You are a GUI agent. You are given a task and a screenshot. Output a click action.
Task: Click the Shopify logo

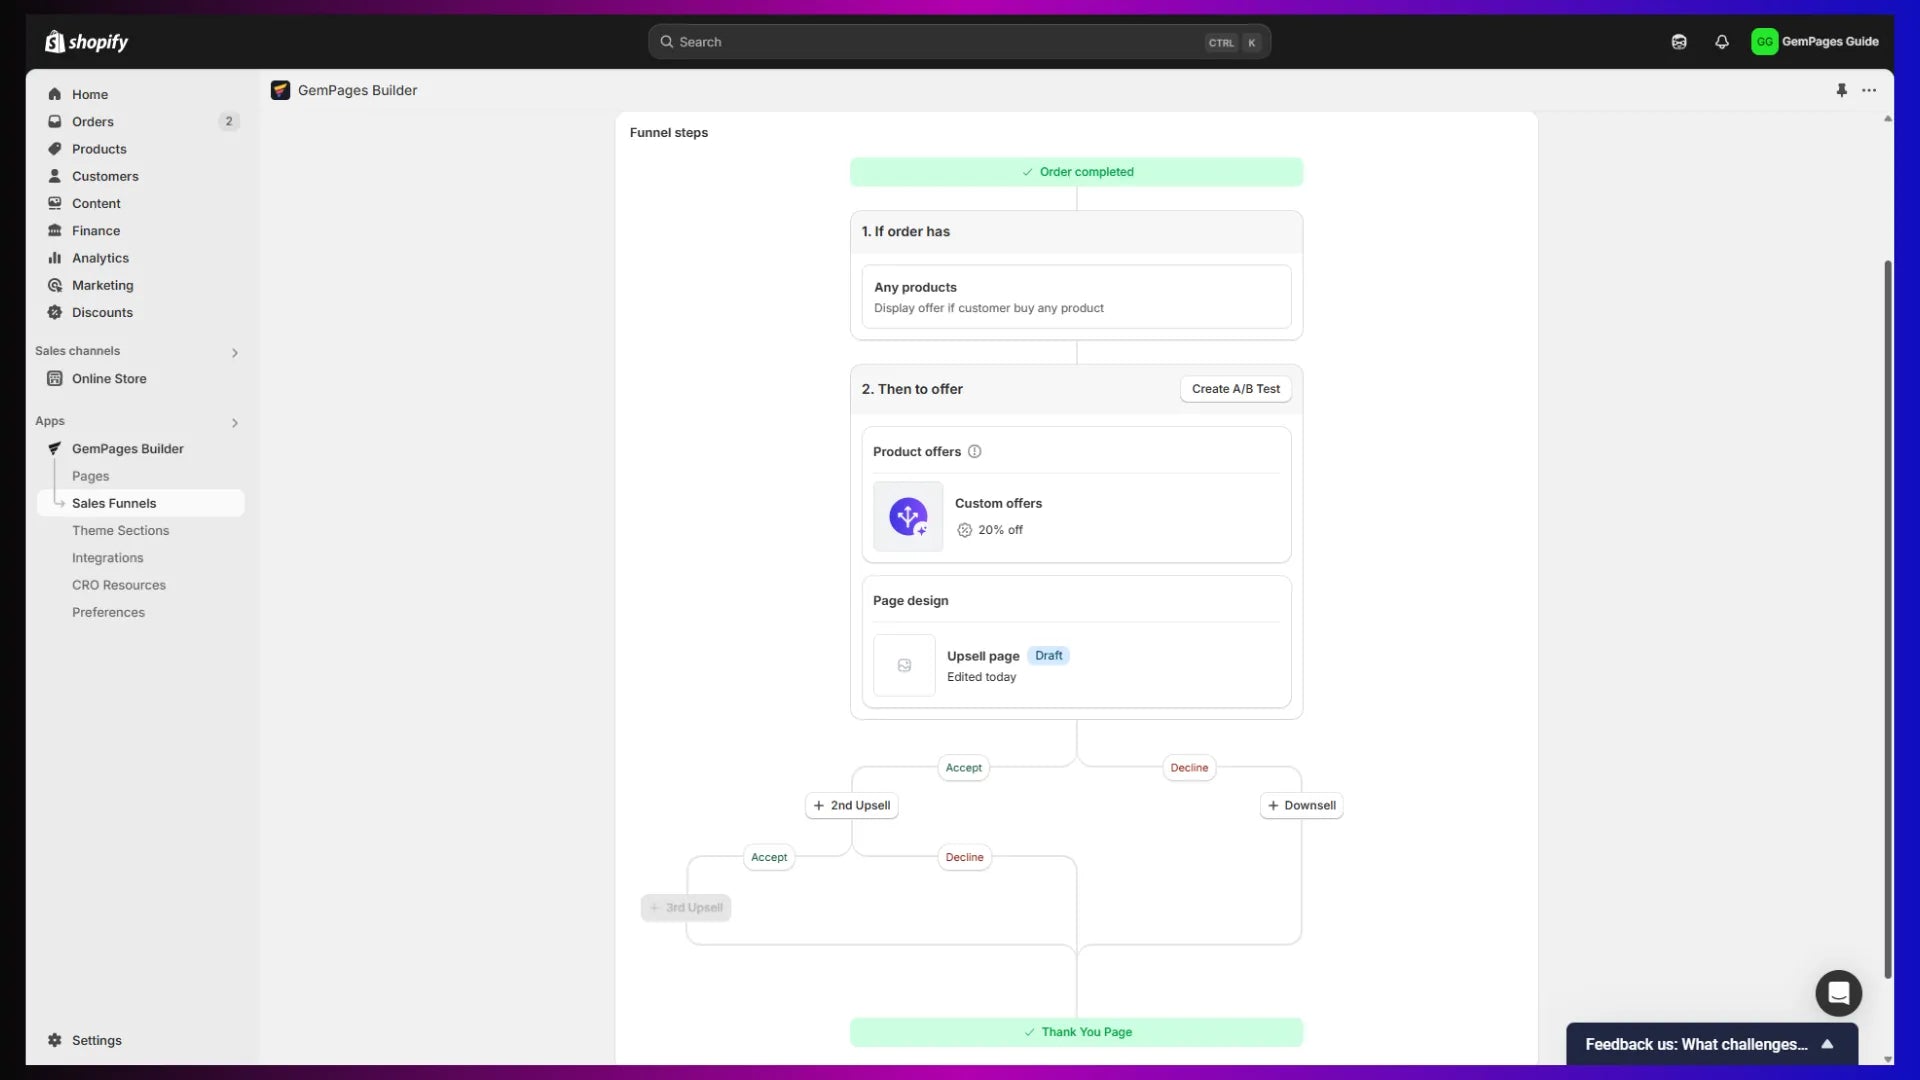pyautogui.click(x=87, y=42)
